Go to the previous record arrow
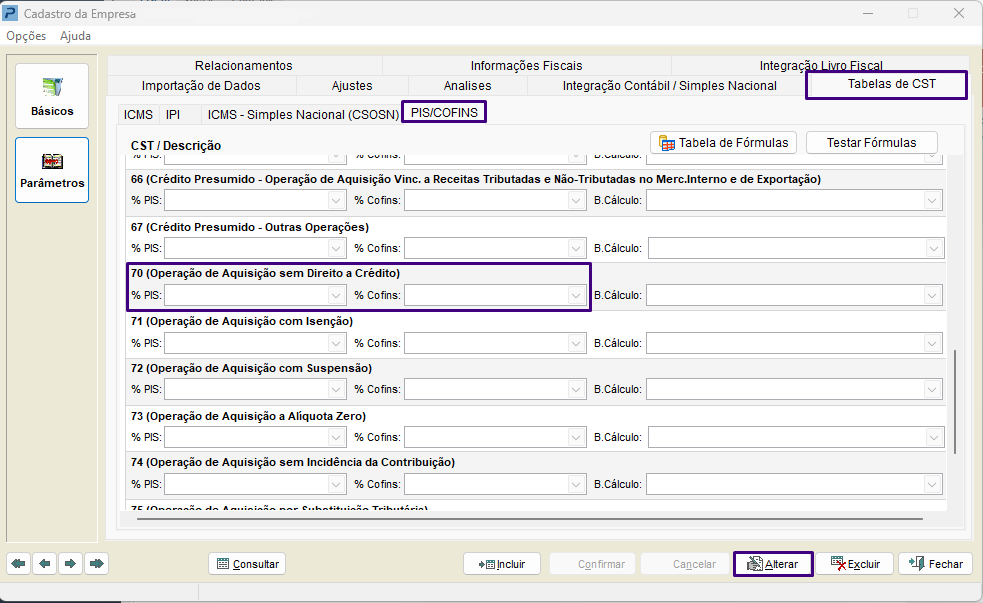Viewport: 983px width, 603px height. (x=45, y=564)
